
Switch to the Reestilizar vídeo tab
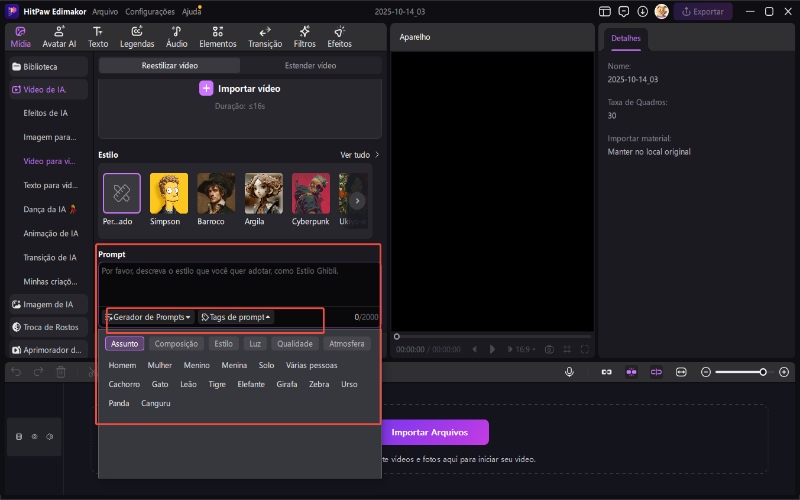point(169,65)
